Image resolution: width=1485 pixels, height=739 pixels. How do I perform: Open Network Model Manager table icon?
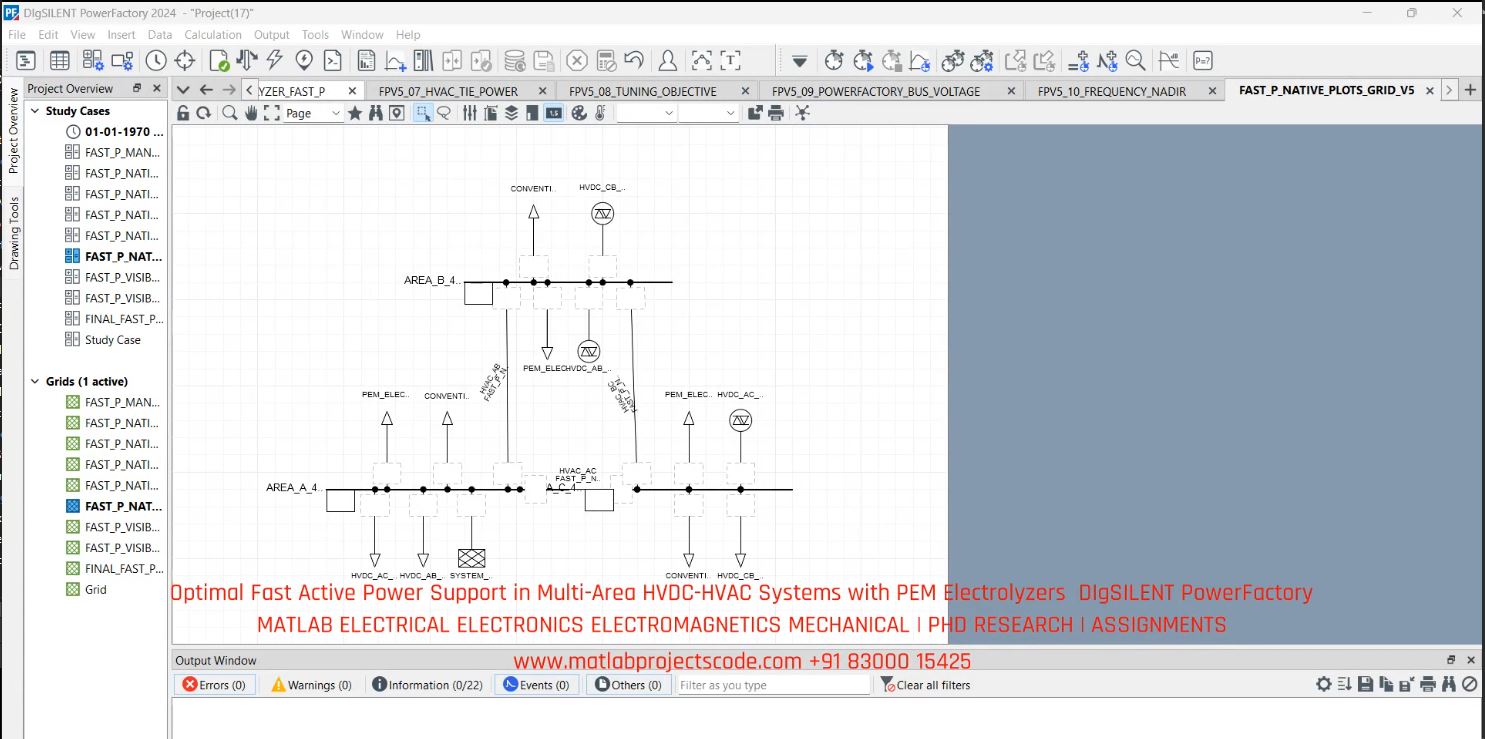pyautogui.click(x=59, y=61)
